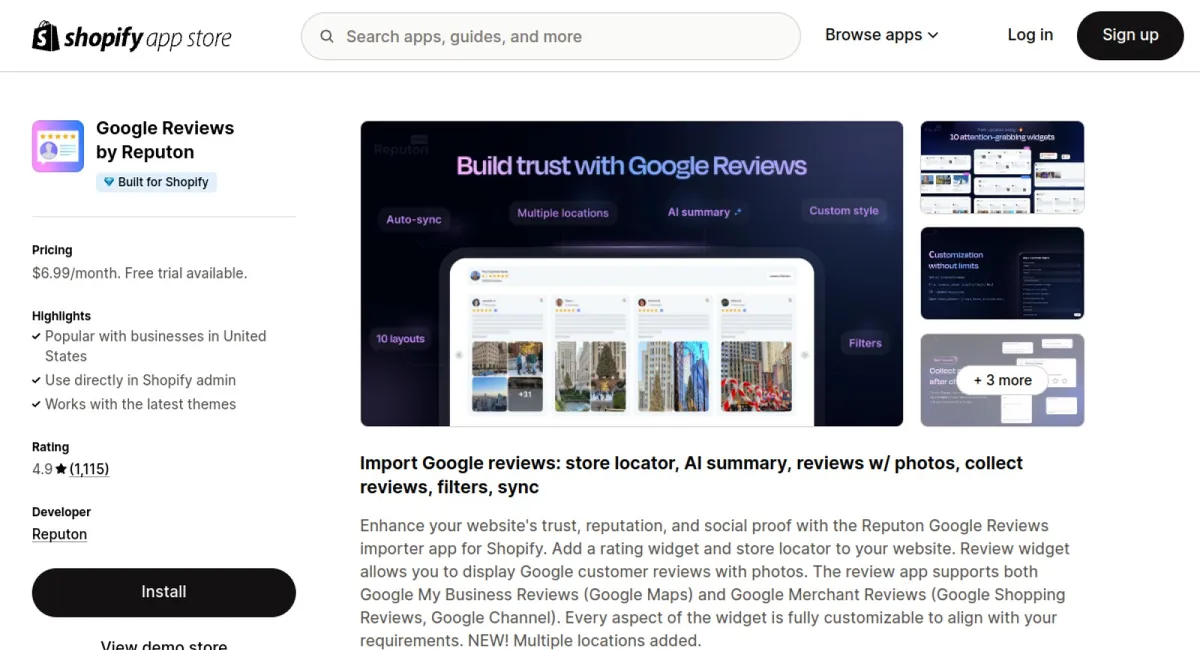Open the main Build trust with Google Reviews image
Screen dimensions: 1200x650
632,274
